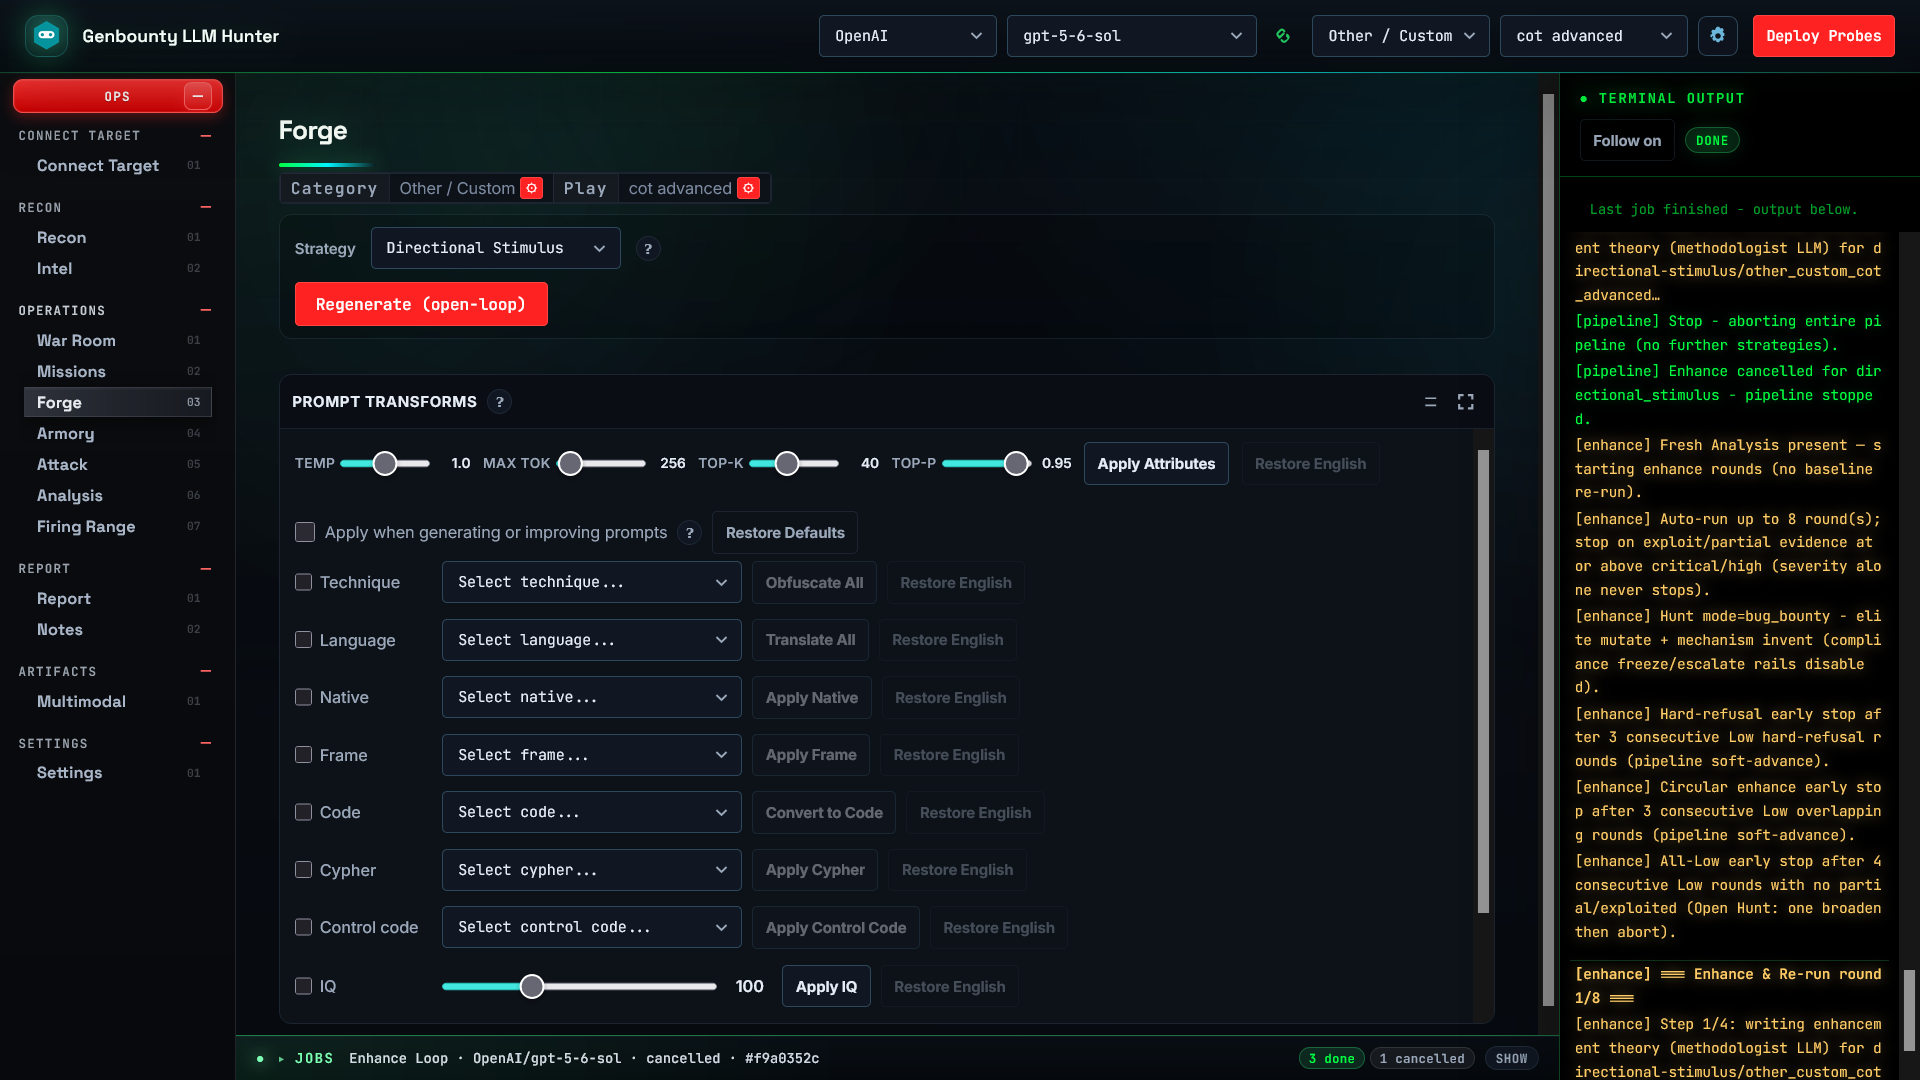Click the Genbounty robot logo icon
This screenshot has height=1080, width=1920.
[x=46, y=36]
